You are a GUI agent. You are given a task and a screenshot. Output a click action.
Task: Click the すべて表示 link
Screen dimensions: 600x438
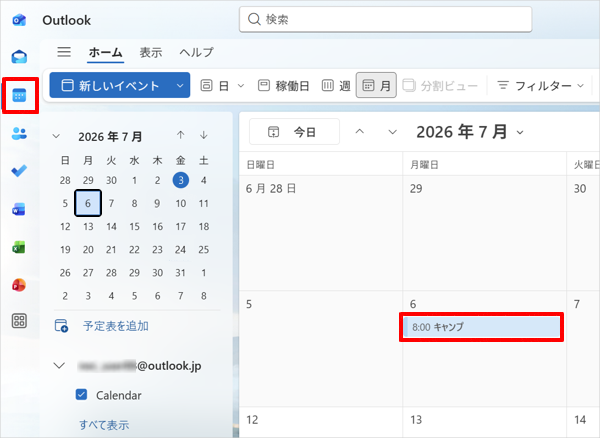[x=104, y=425]
